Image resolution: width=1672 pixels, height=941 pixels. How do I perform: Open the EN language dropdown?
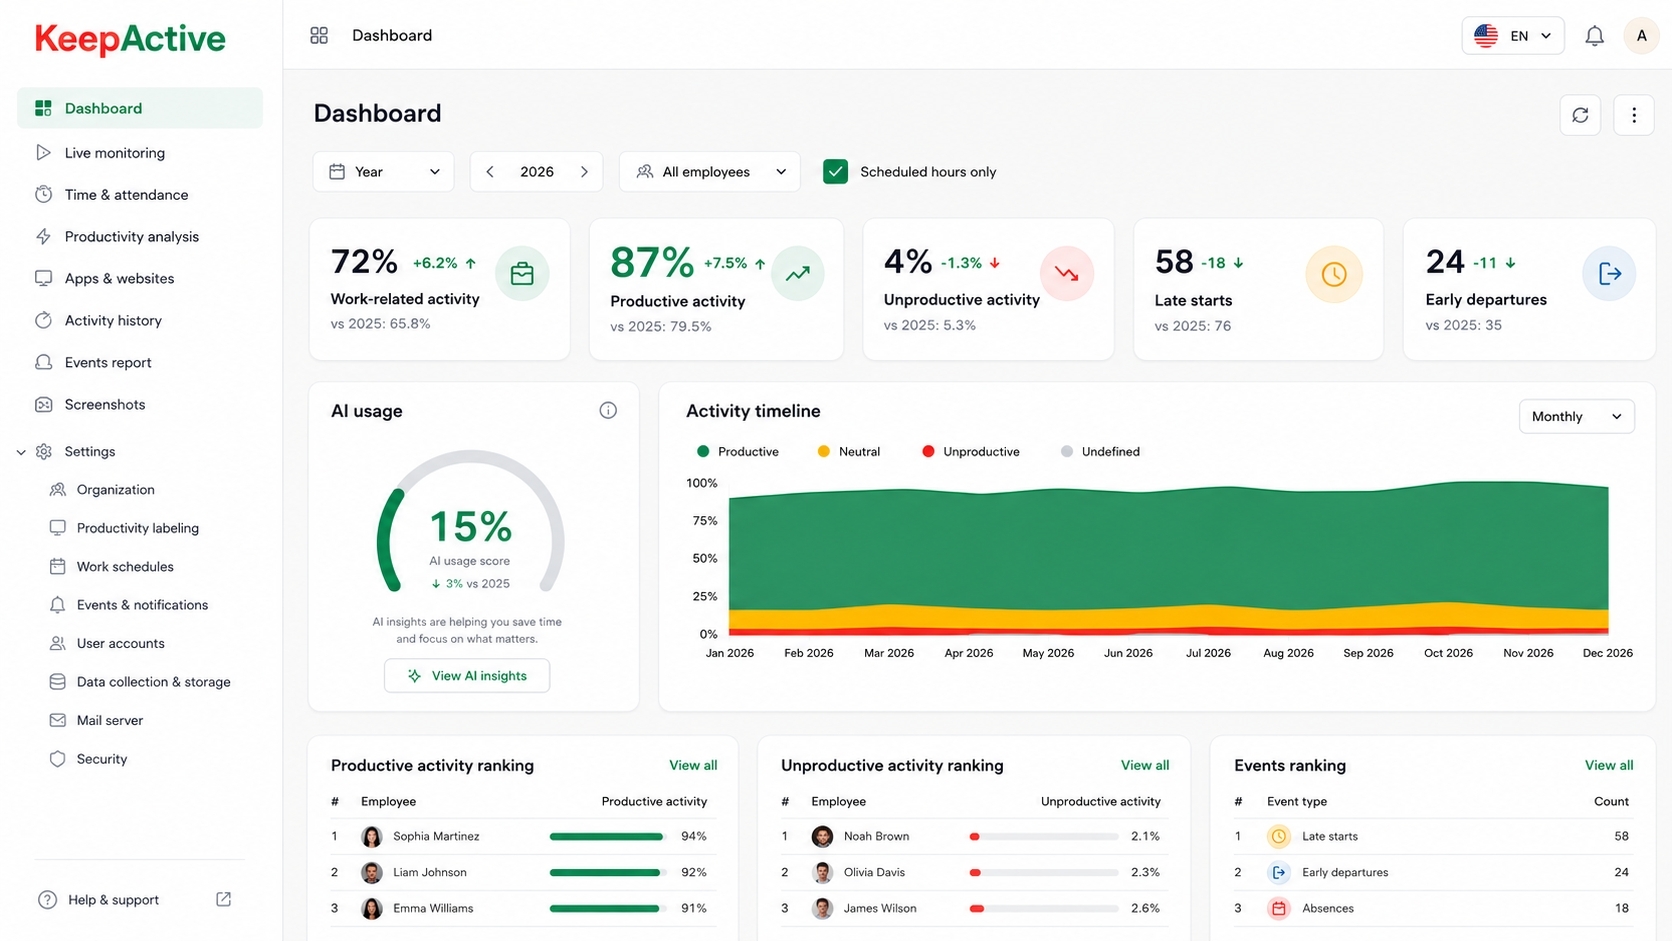click(1513, 35)
